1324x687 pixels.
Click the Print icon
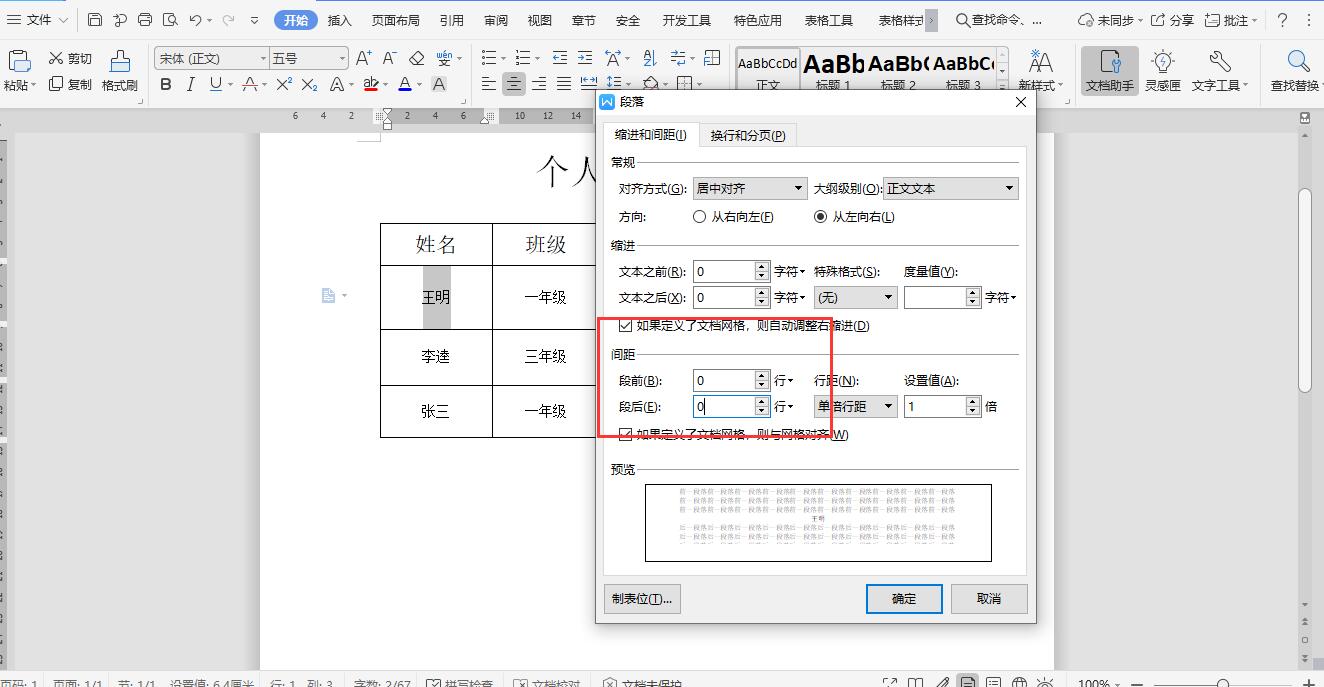[145, 20]
